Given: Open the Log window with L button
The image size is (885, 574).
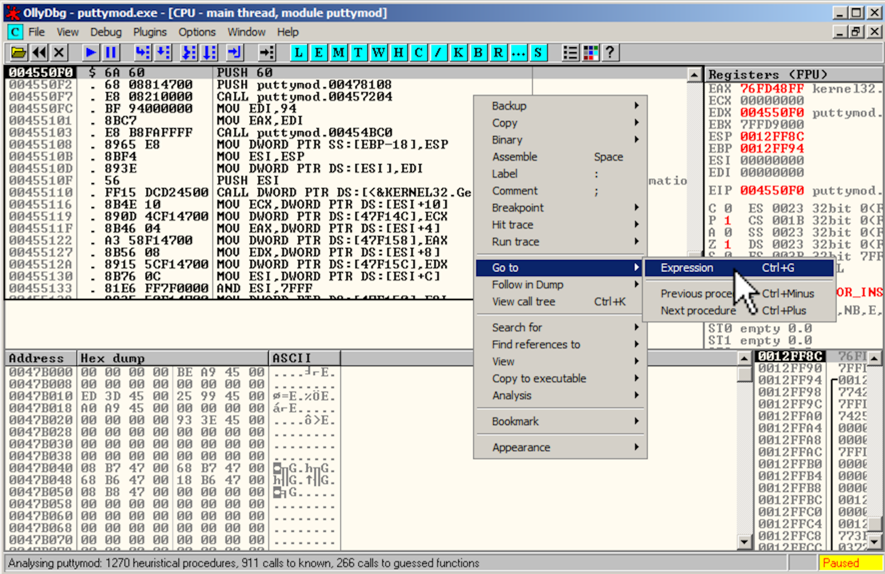Looking at the screenshot, I should (x=300, y=52).
